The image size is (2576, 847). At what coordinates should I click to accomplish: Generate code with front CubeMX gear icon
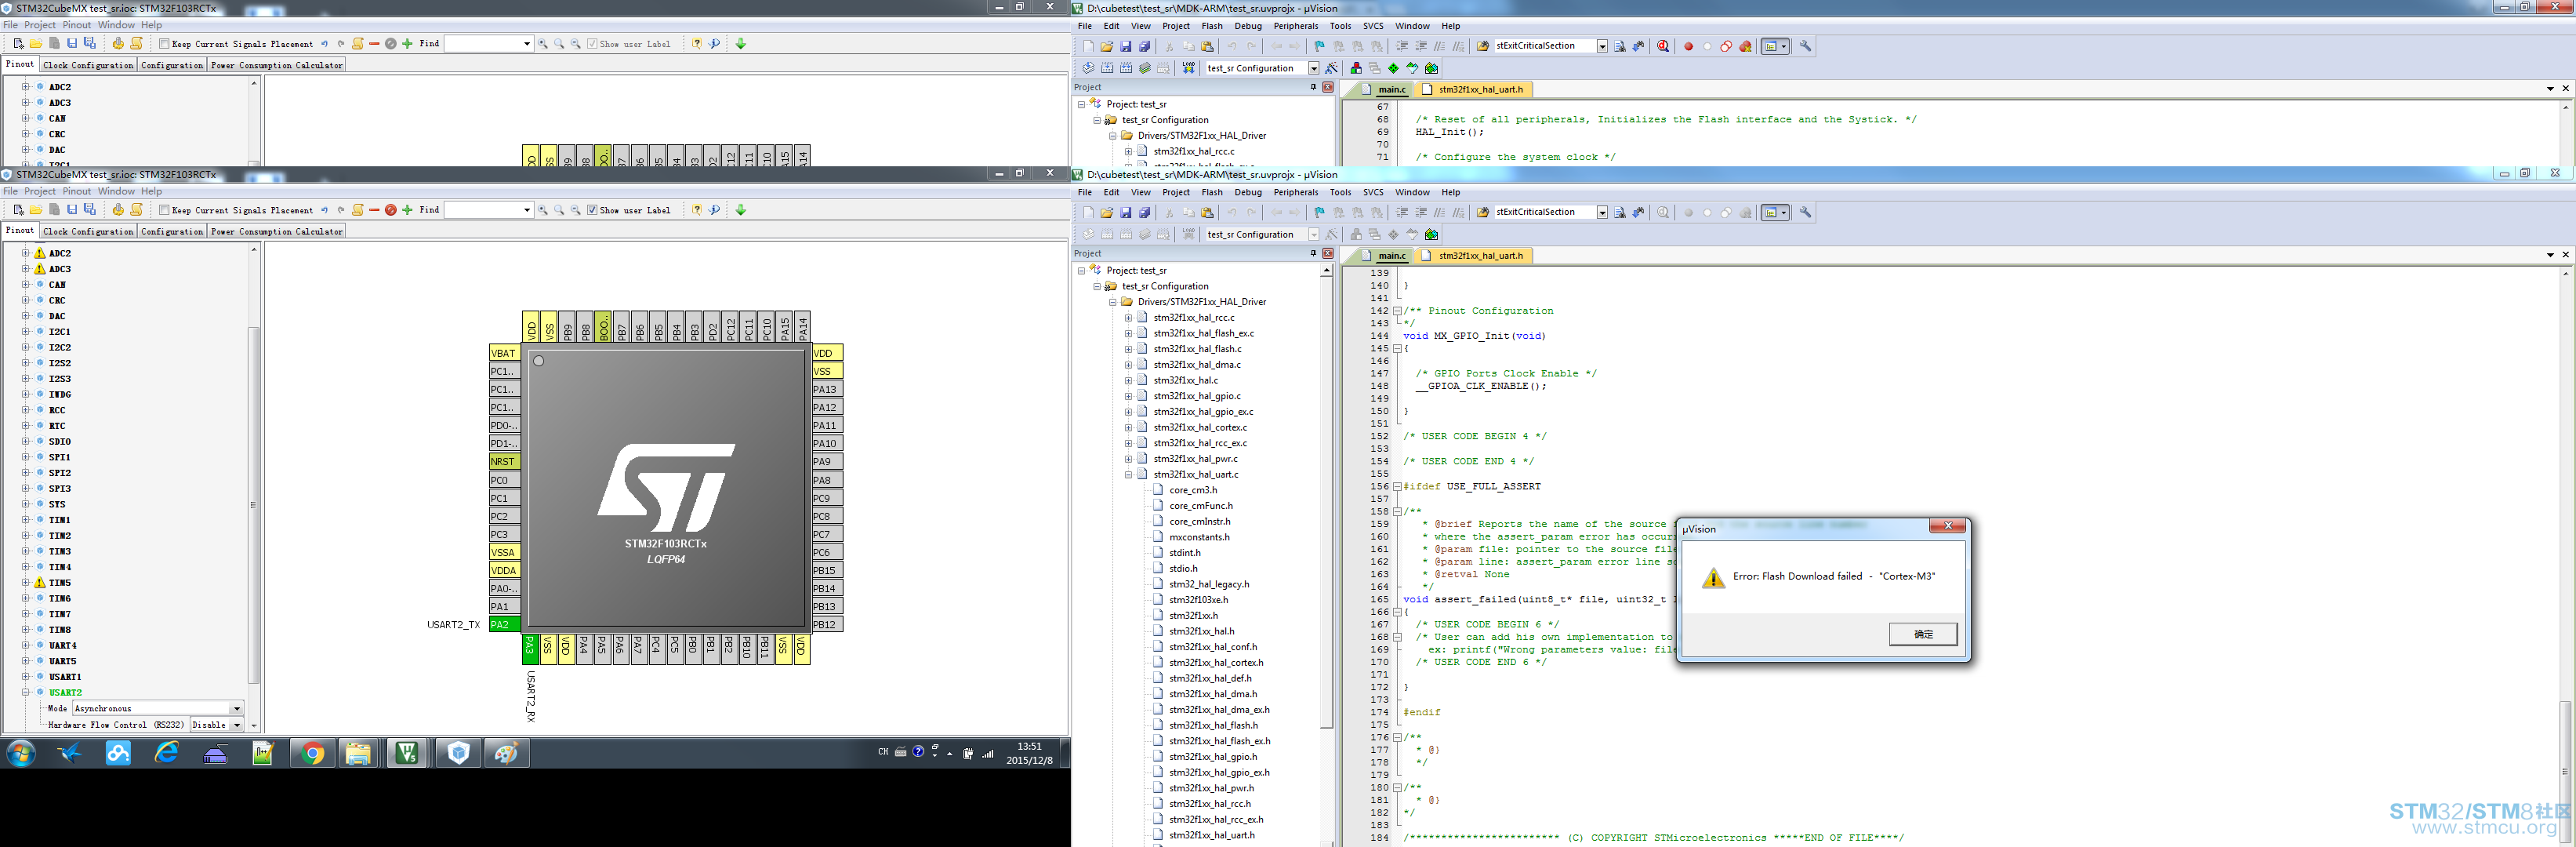point(118,210)
